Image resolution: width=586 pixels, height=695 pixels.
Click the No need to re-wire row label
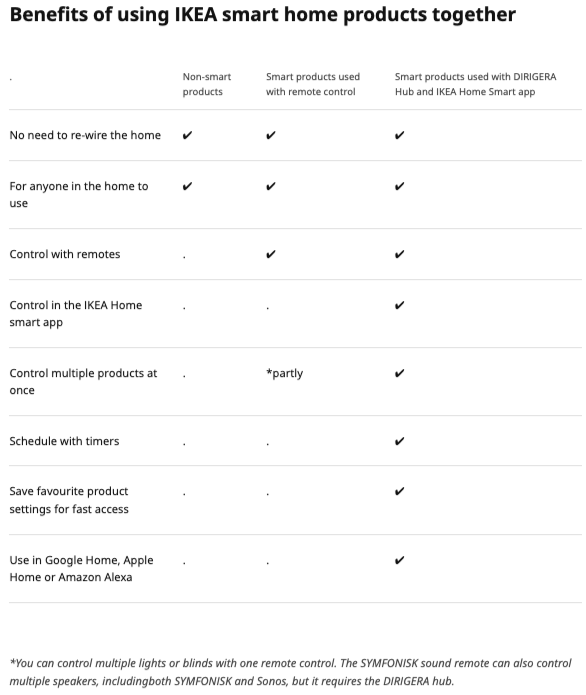click(x=85, y=135)
